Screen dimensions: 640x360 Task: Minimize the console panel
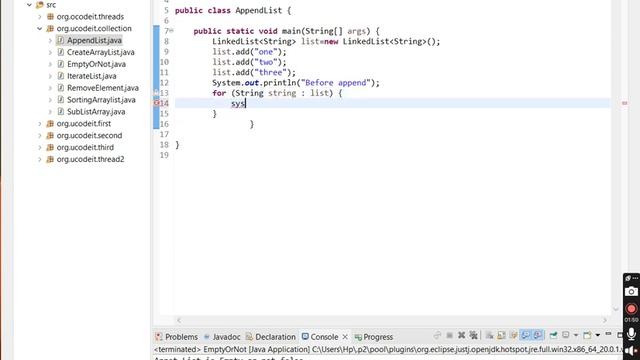tap(608, 334)
